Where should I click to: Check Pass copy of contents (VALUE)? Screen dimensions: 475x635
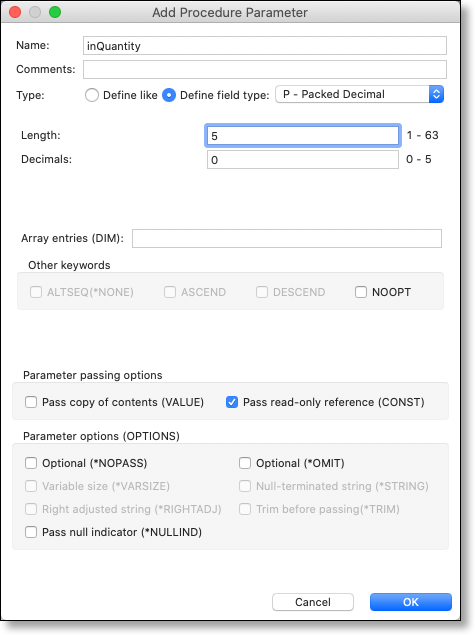[31, 402]
